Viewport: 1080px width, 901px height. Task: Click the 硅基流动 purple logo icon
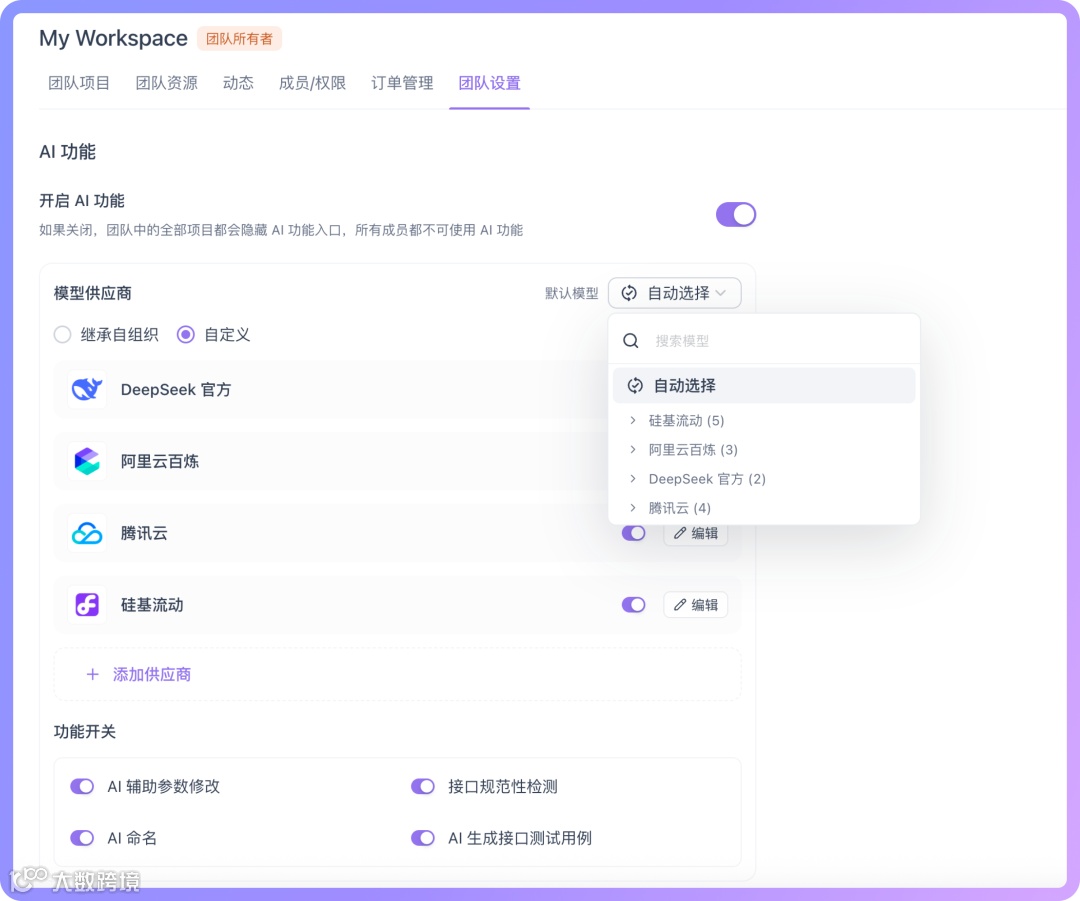(x=87, y=605)
